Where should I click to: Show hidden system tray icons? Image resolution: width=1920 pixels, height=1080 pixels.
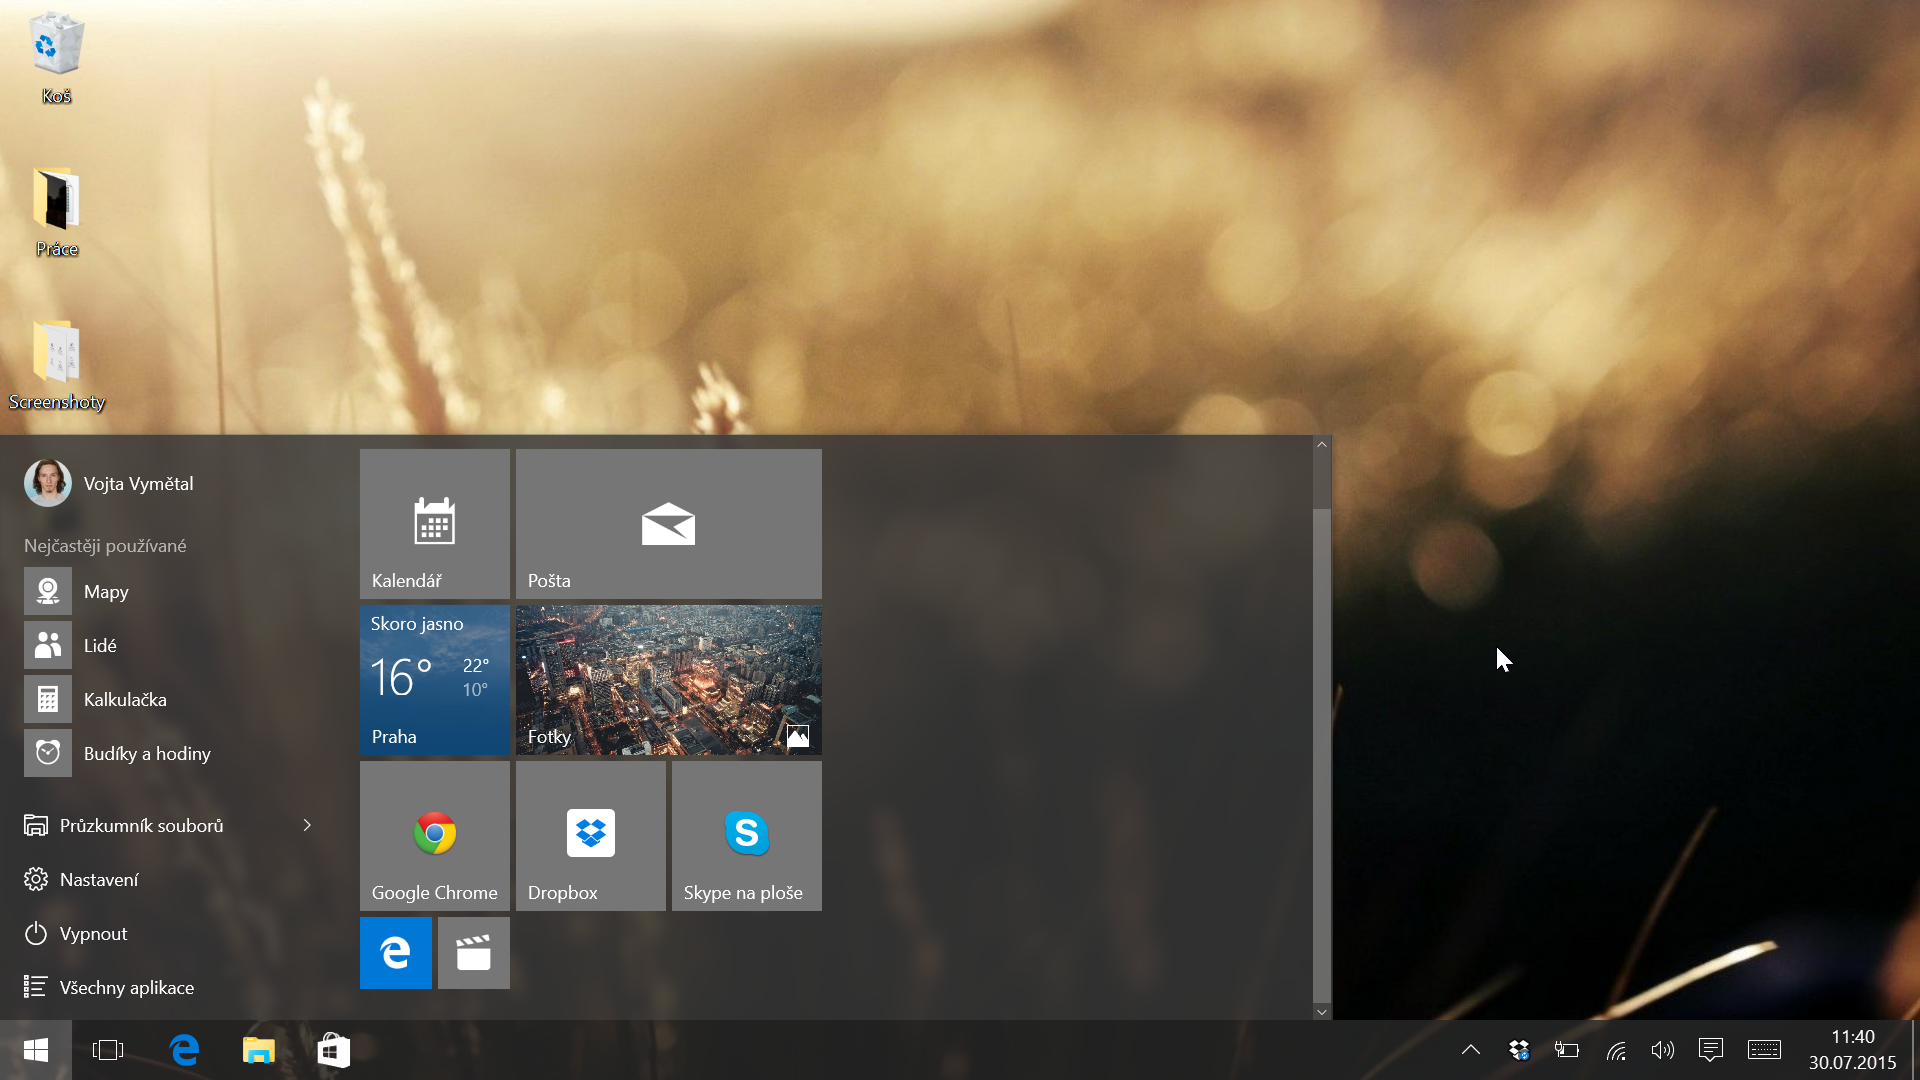1470,1050
